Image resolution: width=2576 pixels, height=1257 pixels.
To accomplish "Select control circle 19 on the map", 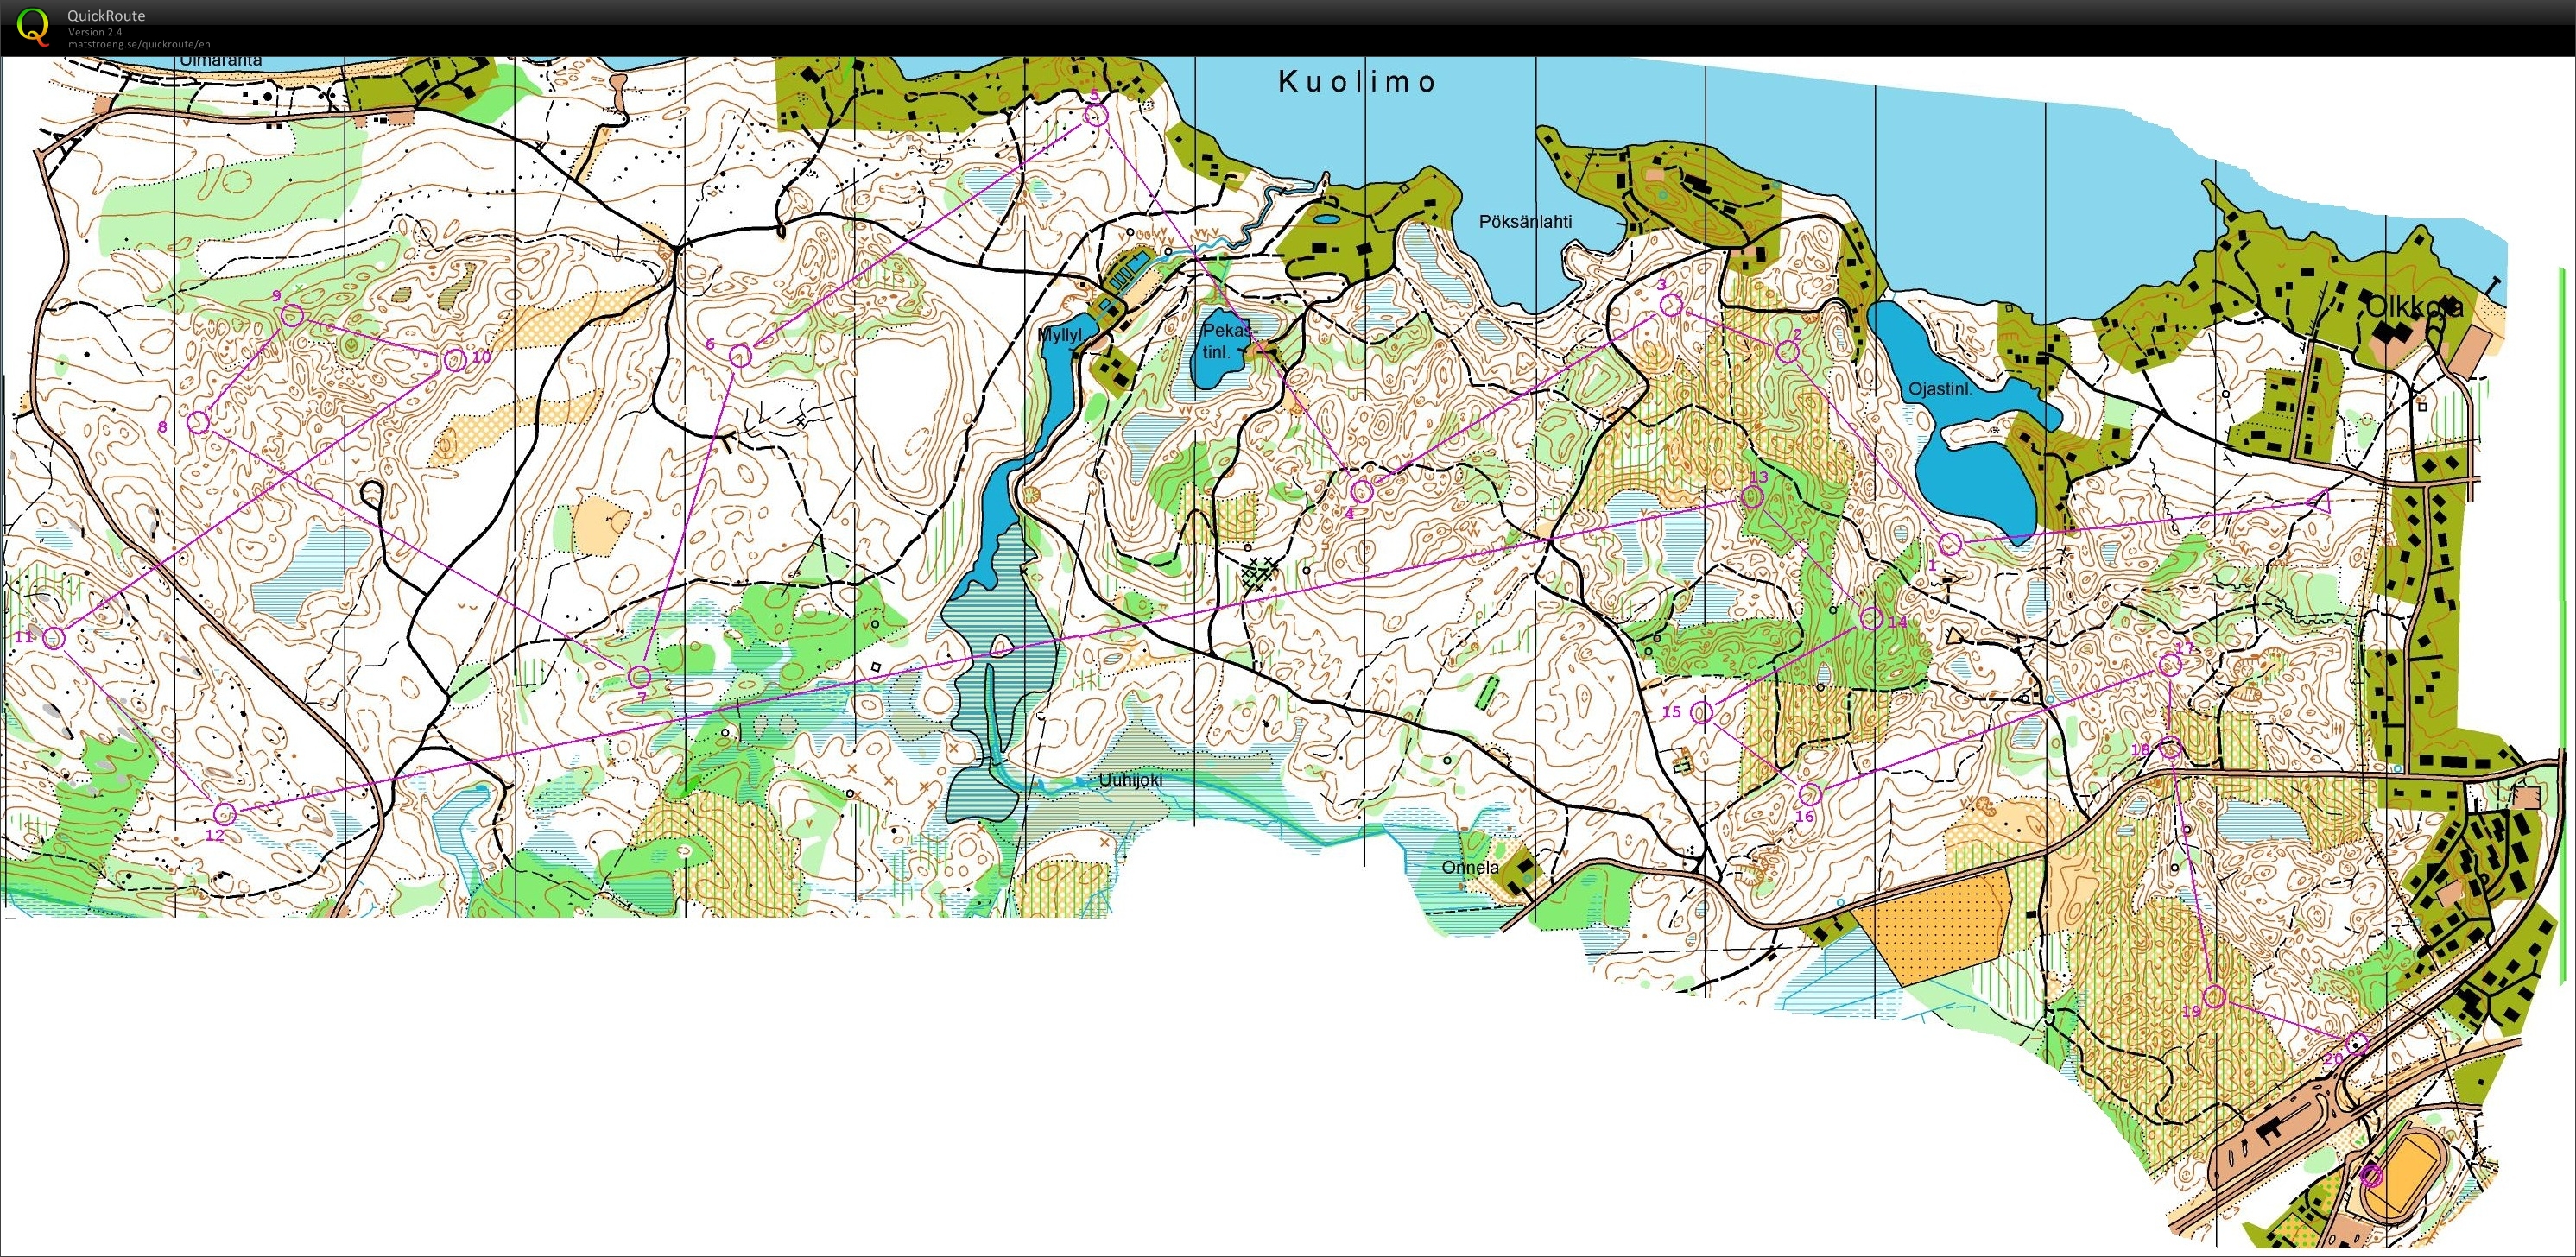I will (2214, 996).
